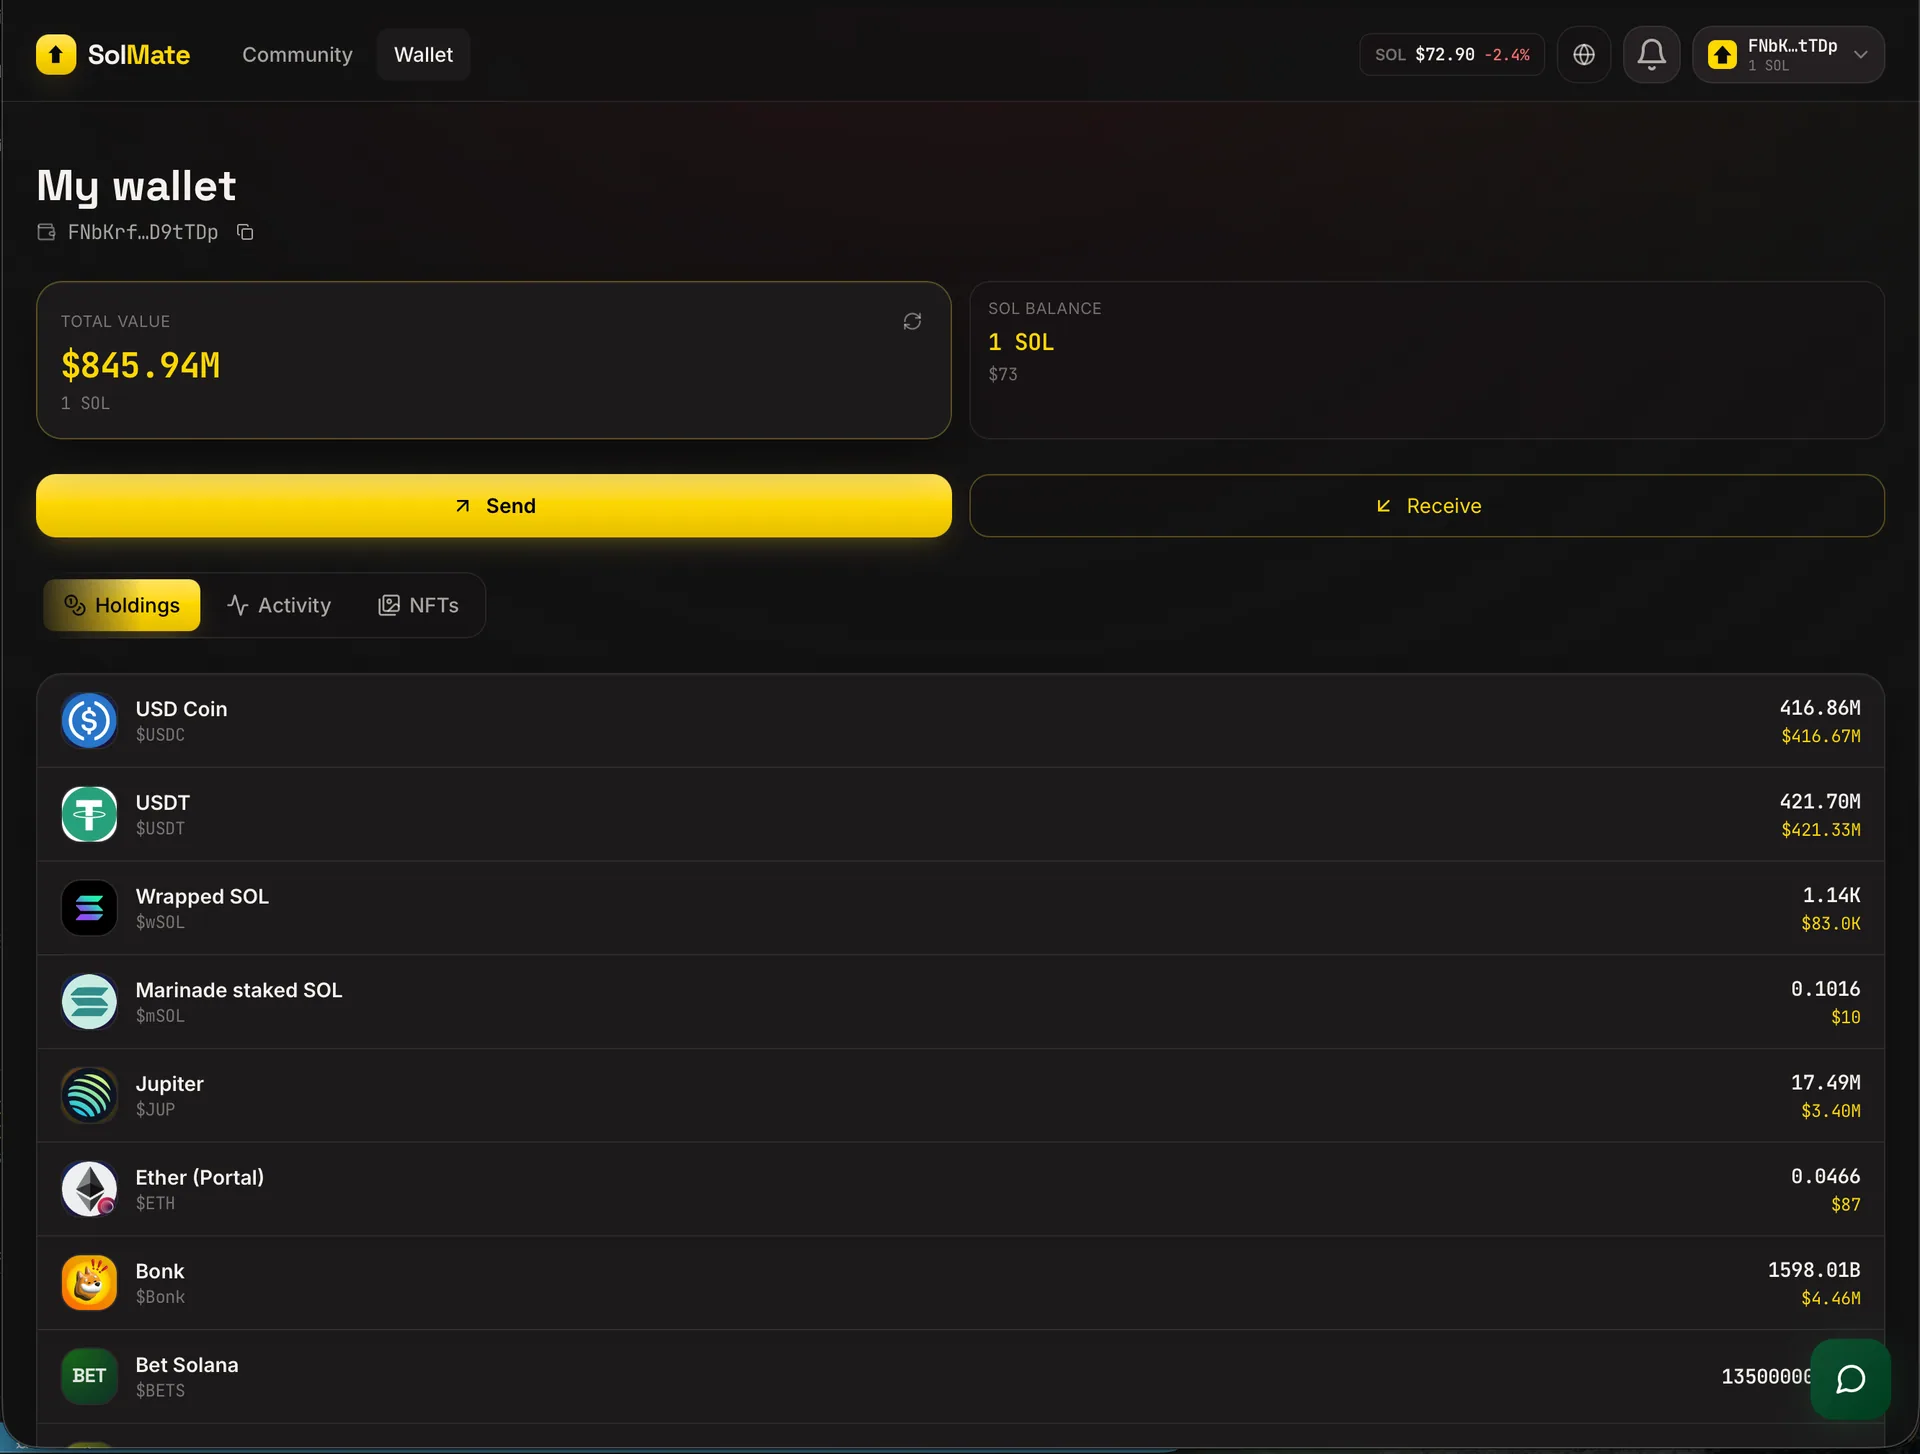Image resolution: width=1920 pixels, height=1454 pixels.
Task: Click the $87 Ether (Portal) value
Action: click(1845, 1205)
